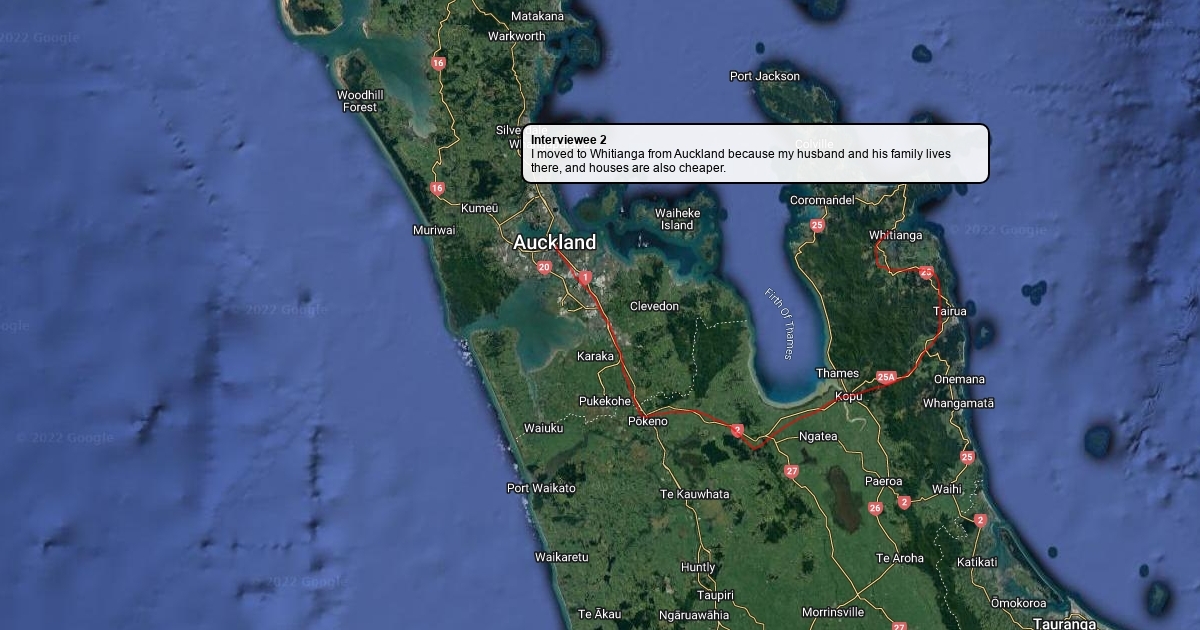The height and width of the screenshot is (630, 1200).
Task: Click the Waiuku label
Action: point(543,428)
